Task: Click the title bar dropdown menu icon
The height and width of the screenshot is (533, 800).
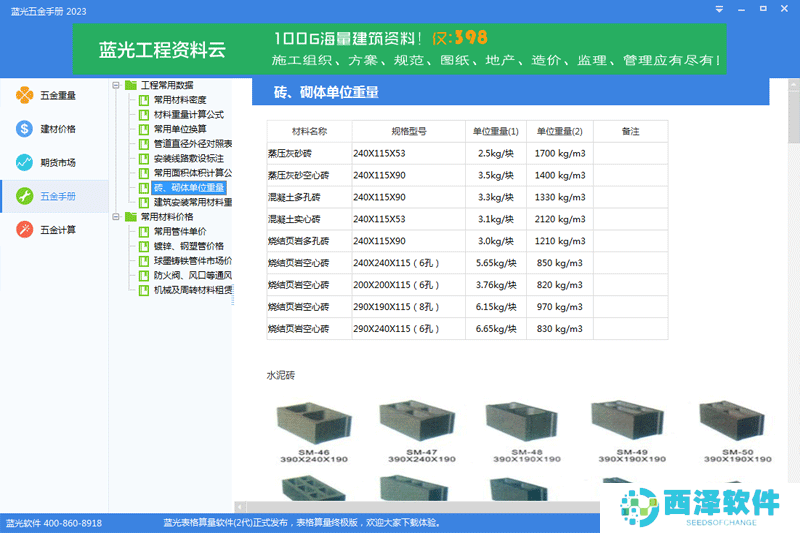Action: [719, 9]
